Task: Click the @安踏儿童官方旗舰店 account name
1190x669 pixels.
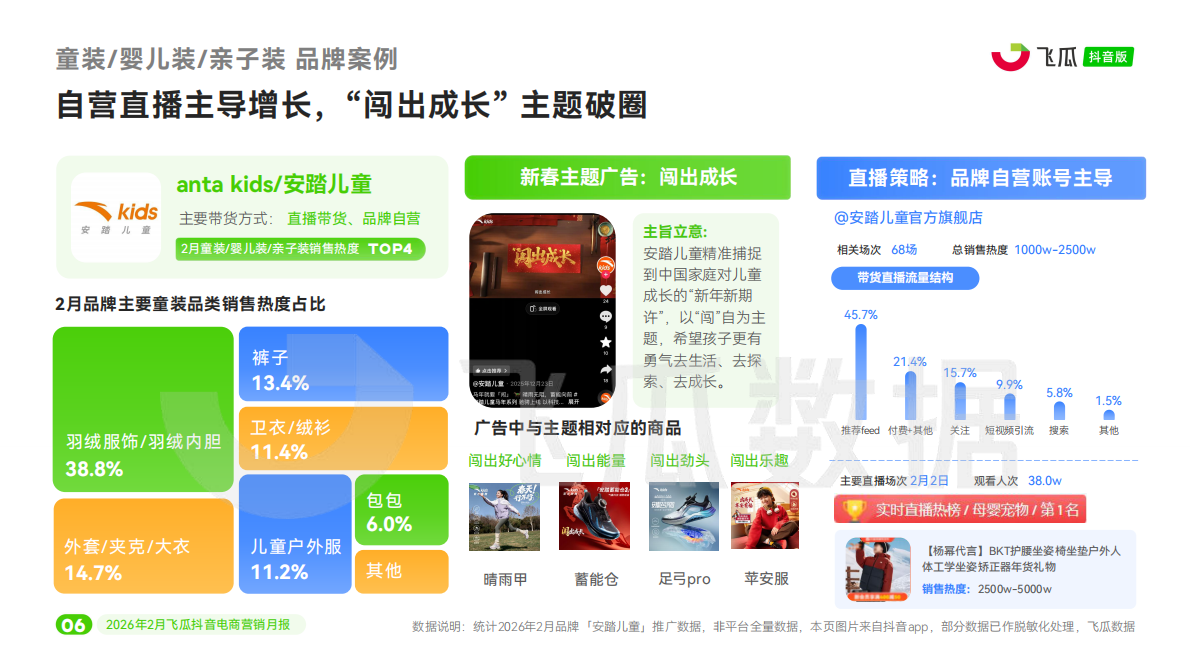Action: click(908, 218)
